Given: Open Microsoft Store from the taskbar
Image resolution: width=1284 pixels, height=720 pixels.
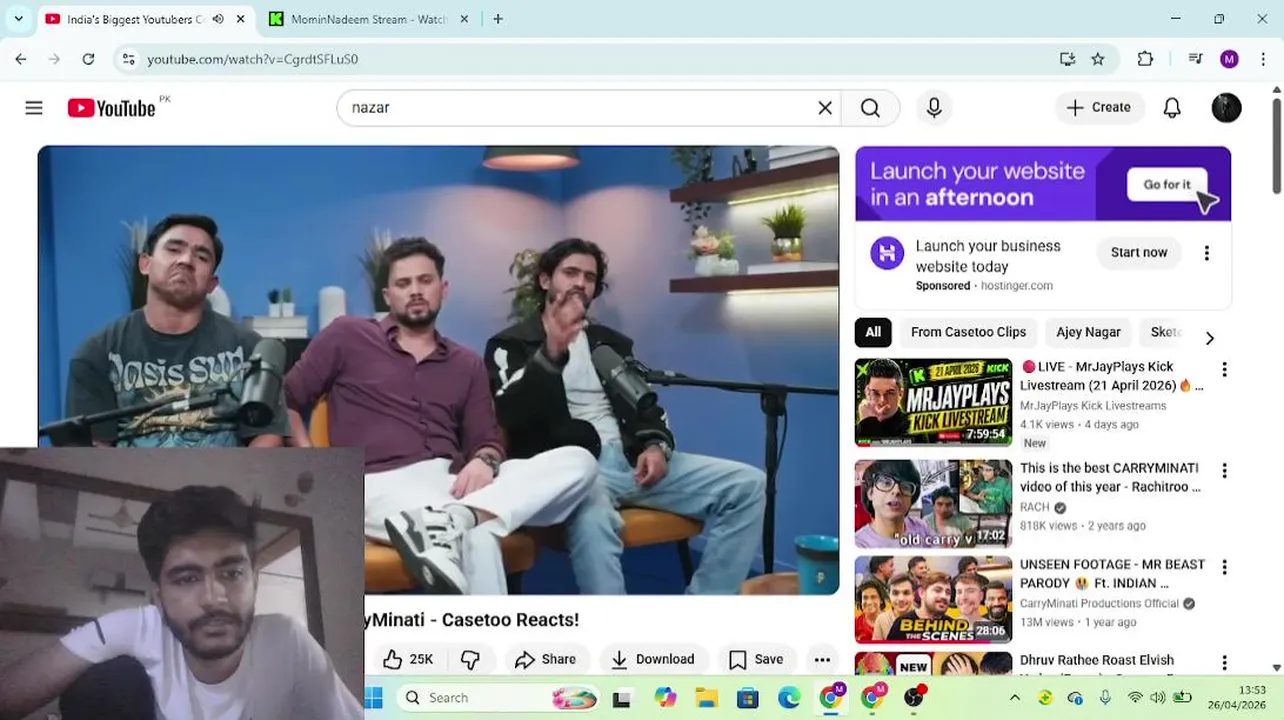Looking at the screenshot, I should 747,698.
